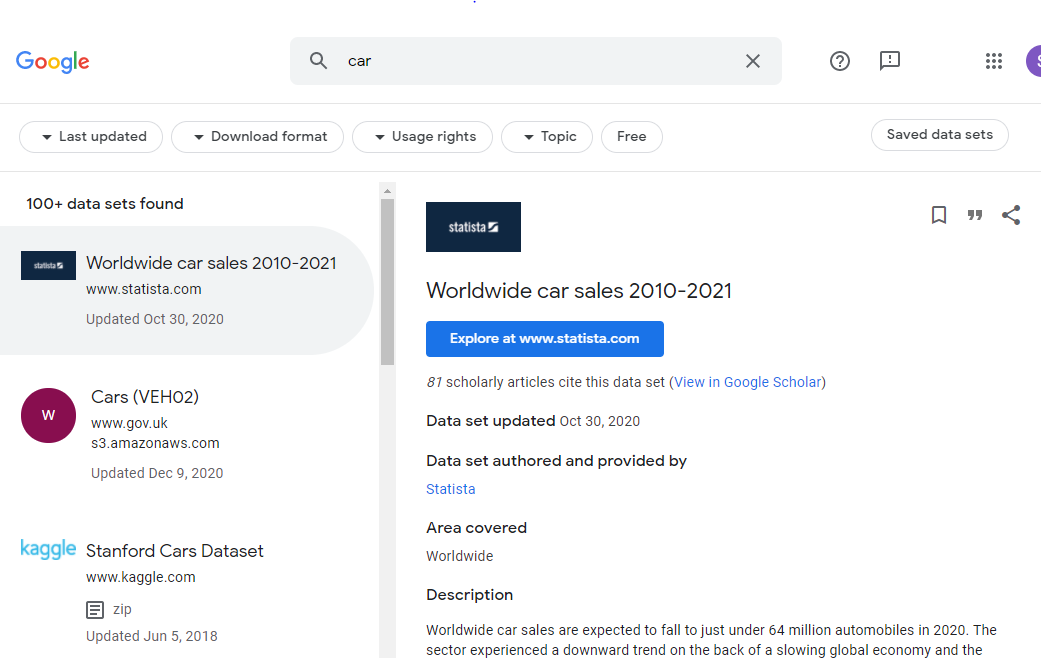Click www.gov.uk source text
The image size is (1041, 658).
coord(129,424)
